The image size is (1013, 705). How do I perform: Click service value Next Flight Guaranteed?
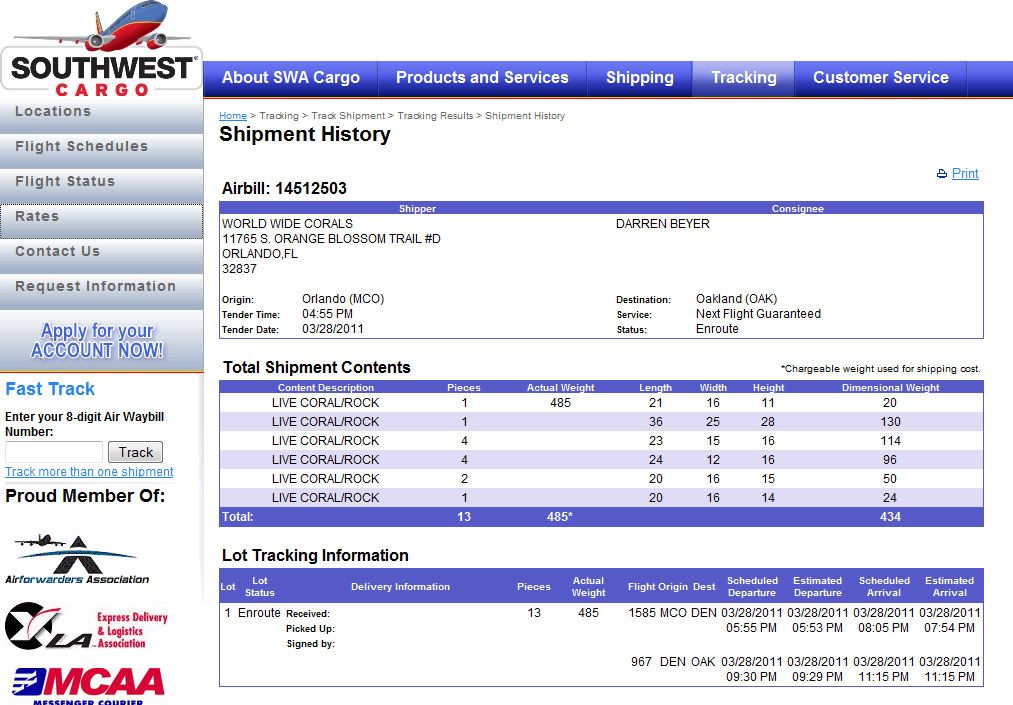[x=758, y=314]
